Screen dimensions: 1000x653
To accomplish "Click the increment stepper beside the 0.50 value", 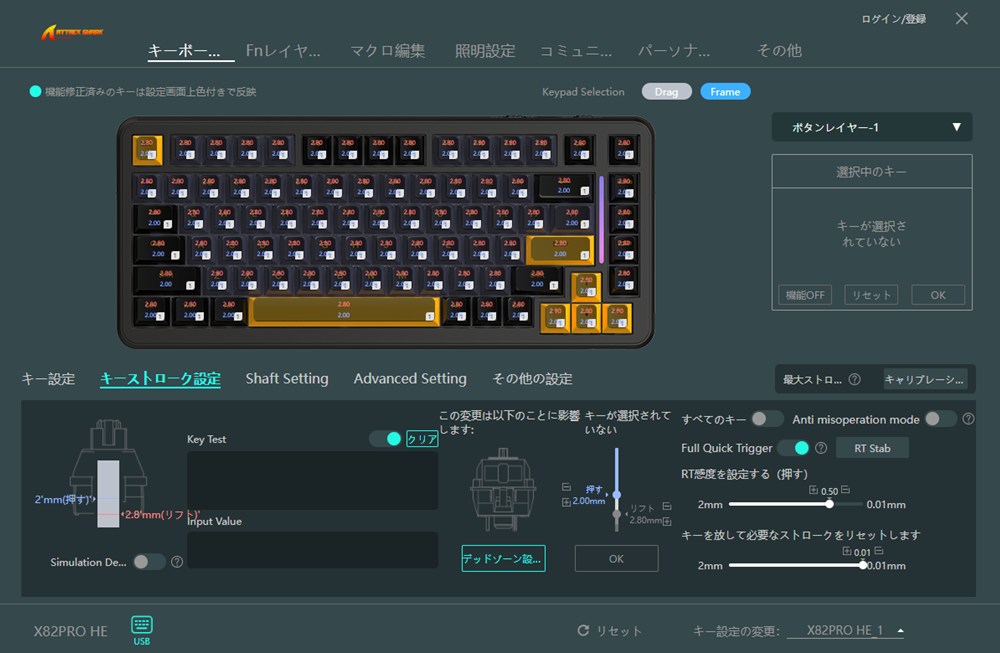I will click(813, 489).
